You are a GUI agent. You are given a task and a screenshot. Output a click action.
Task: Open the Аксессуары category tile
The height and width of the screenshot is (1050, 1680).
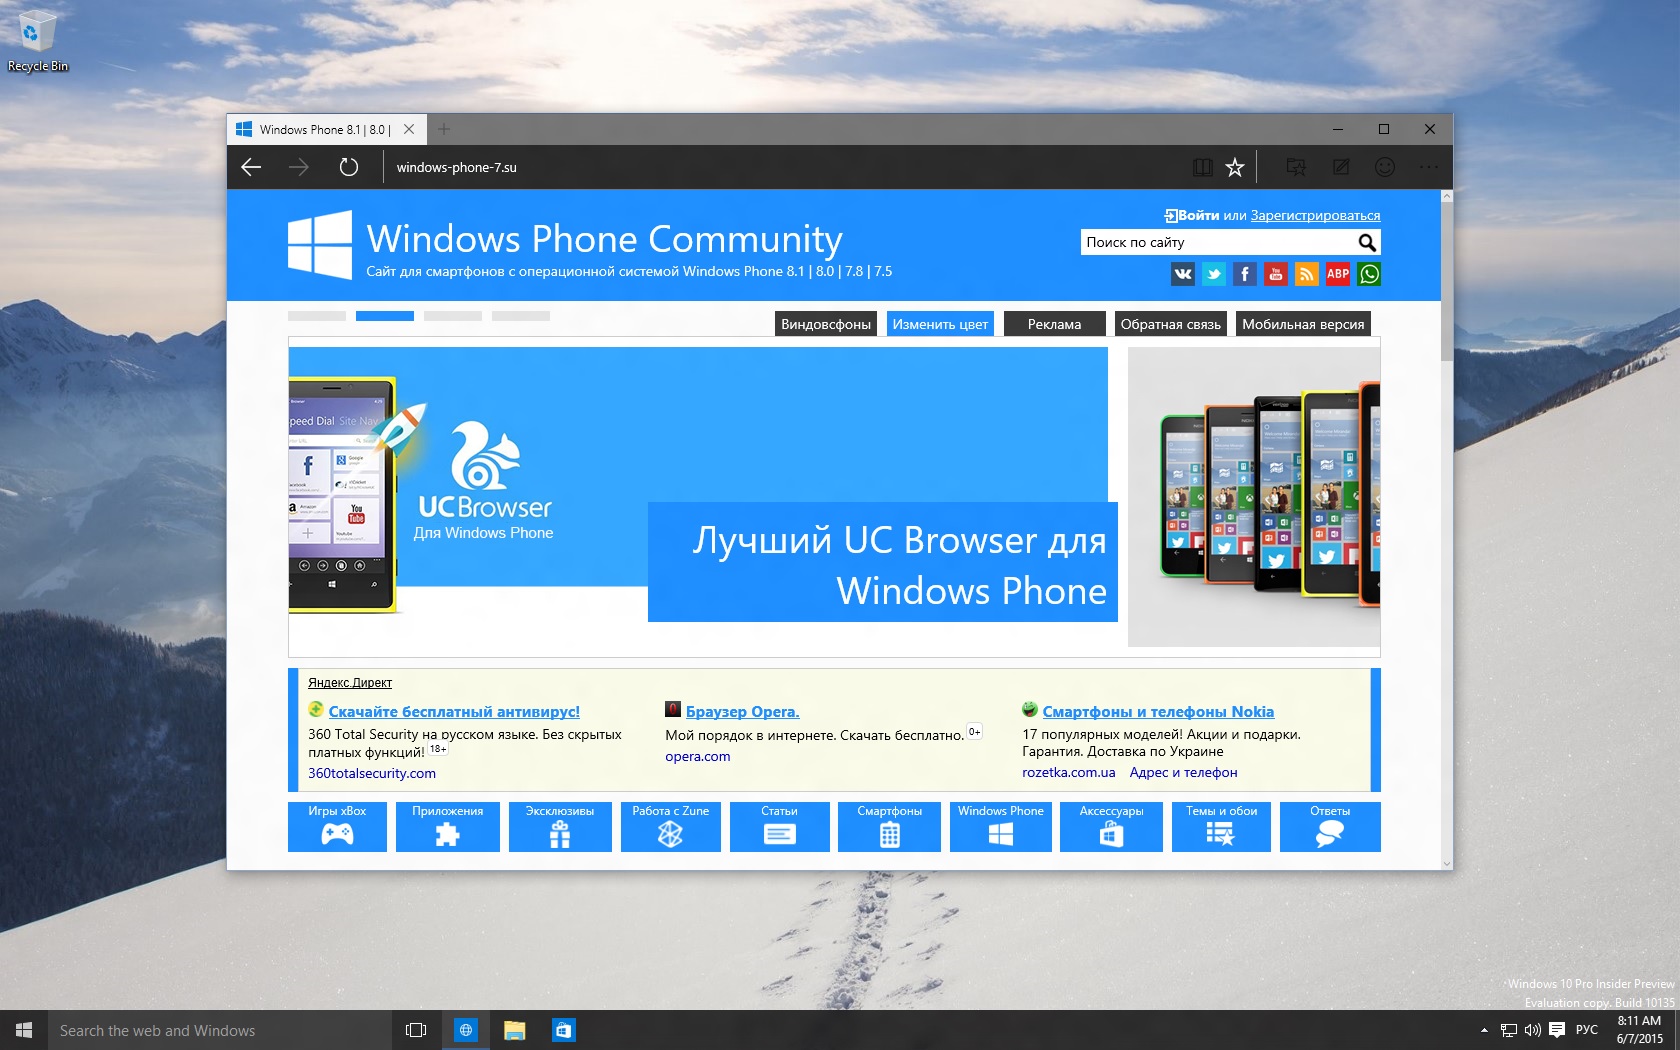point(1111,827)
